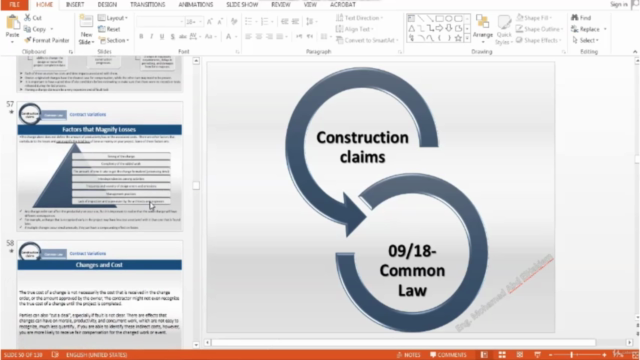Select slide 57 Factors that Magnify Losses thumbnail
Image resolution: width=640 pixels, height=360 pixels.
point(100,167)
